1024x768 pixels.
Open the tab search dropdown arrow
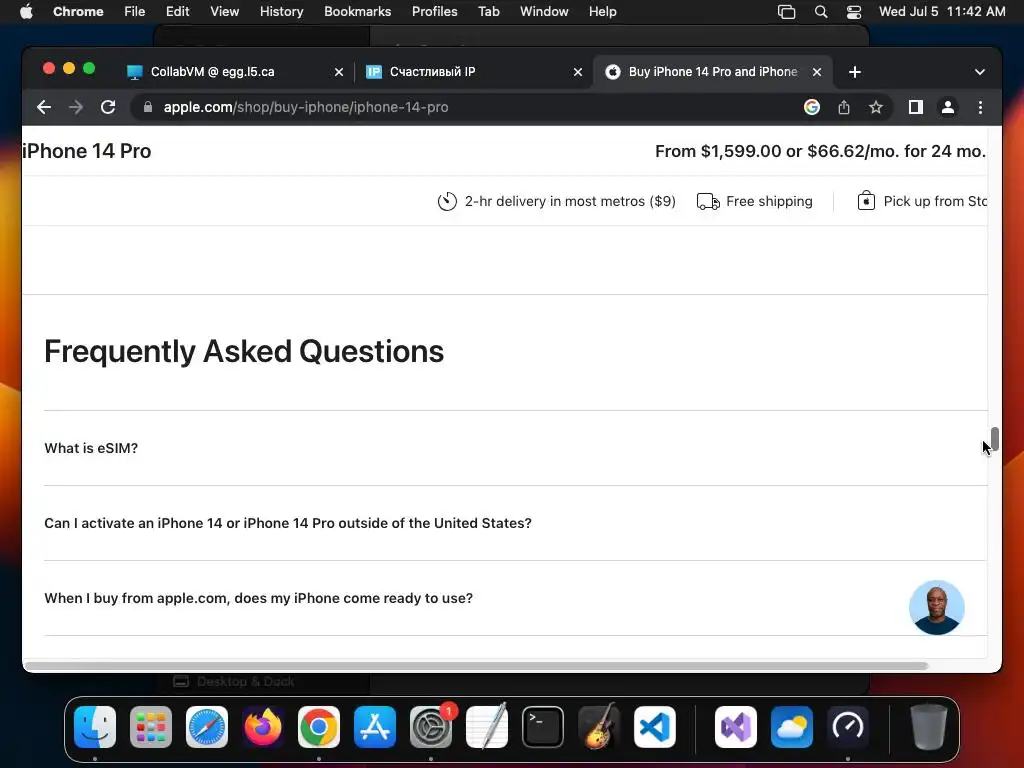(x=979, y=72)
